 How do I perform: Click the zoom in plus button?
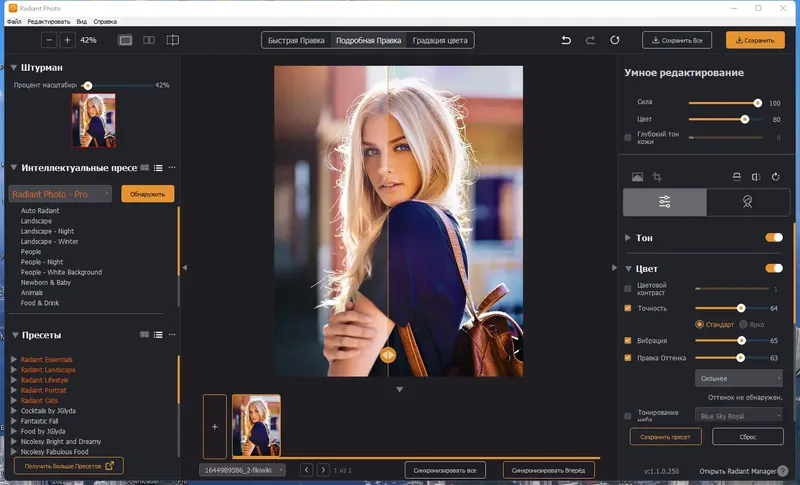[x=67, y=40]
